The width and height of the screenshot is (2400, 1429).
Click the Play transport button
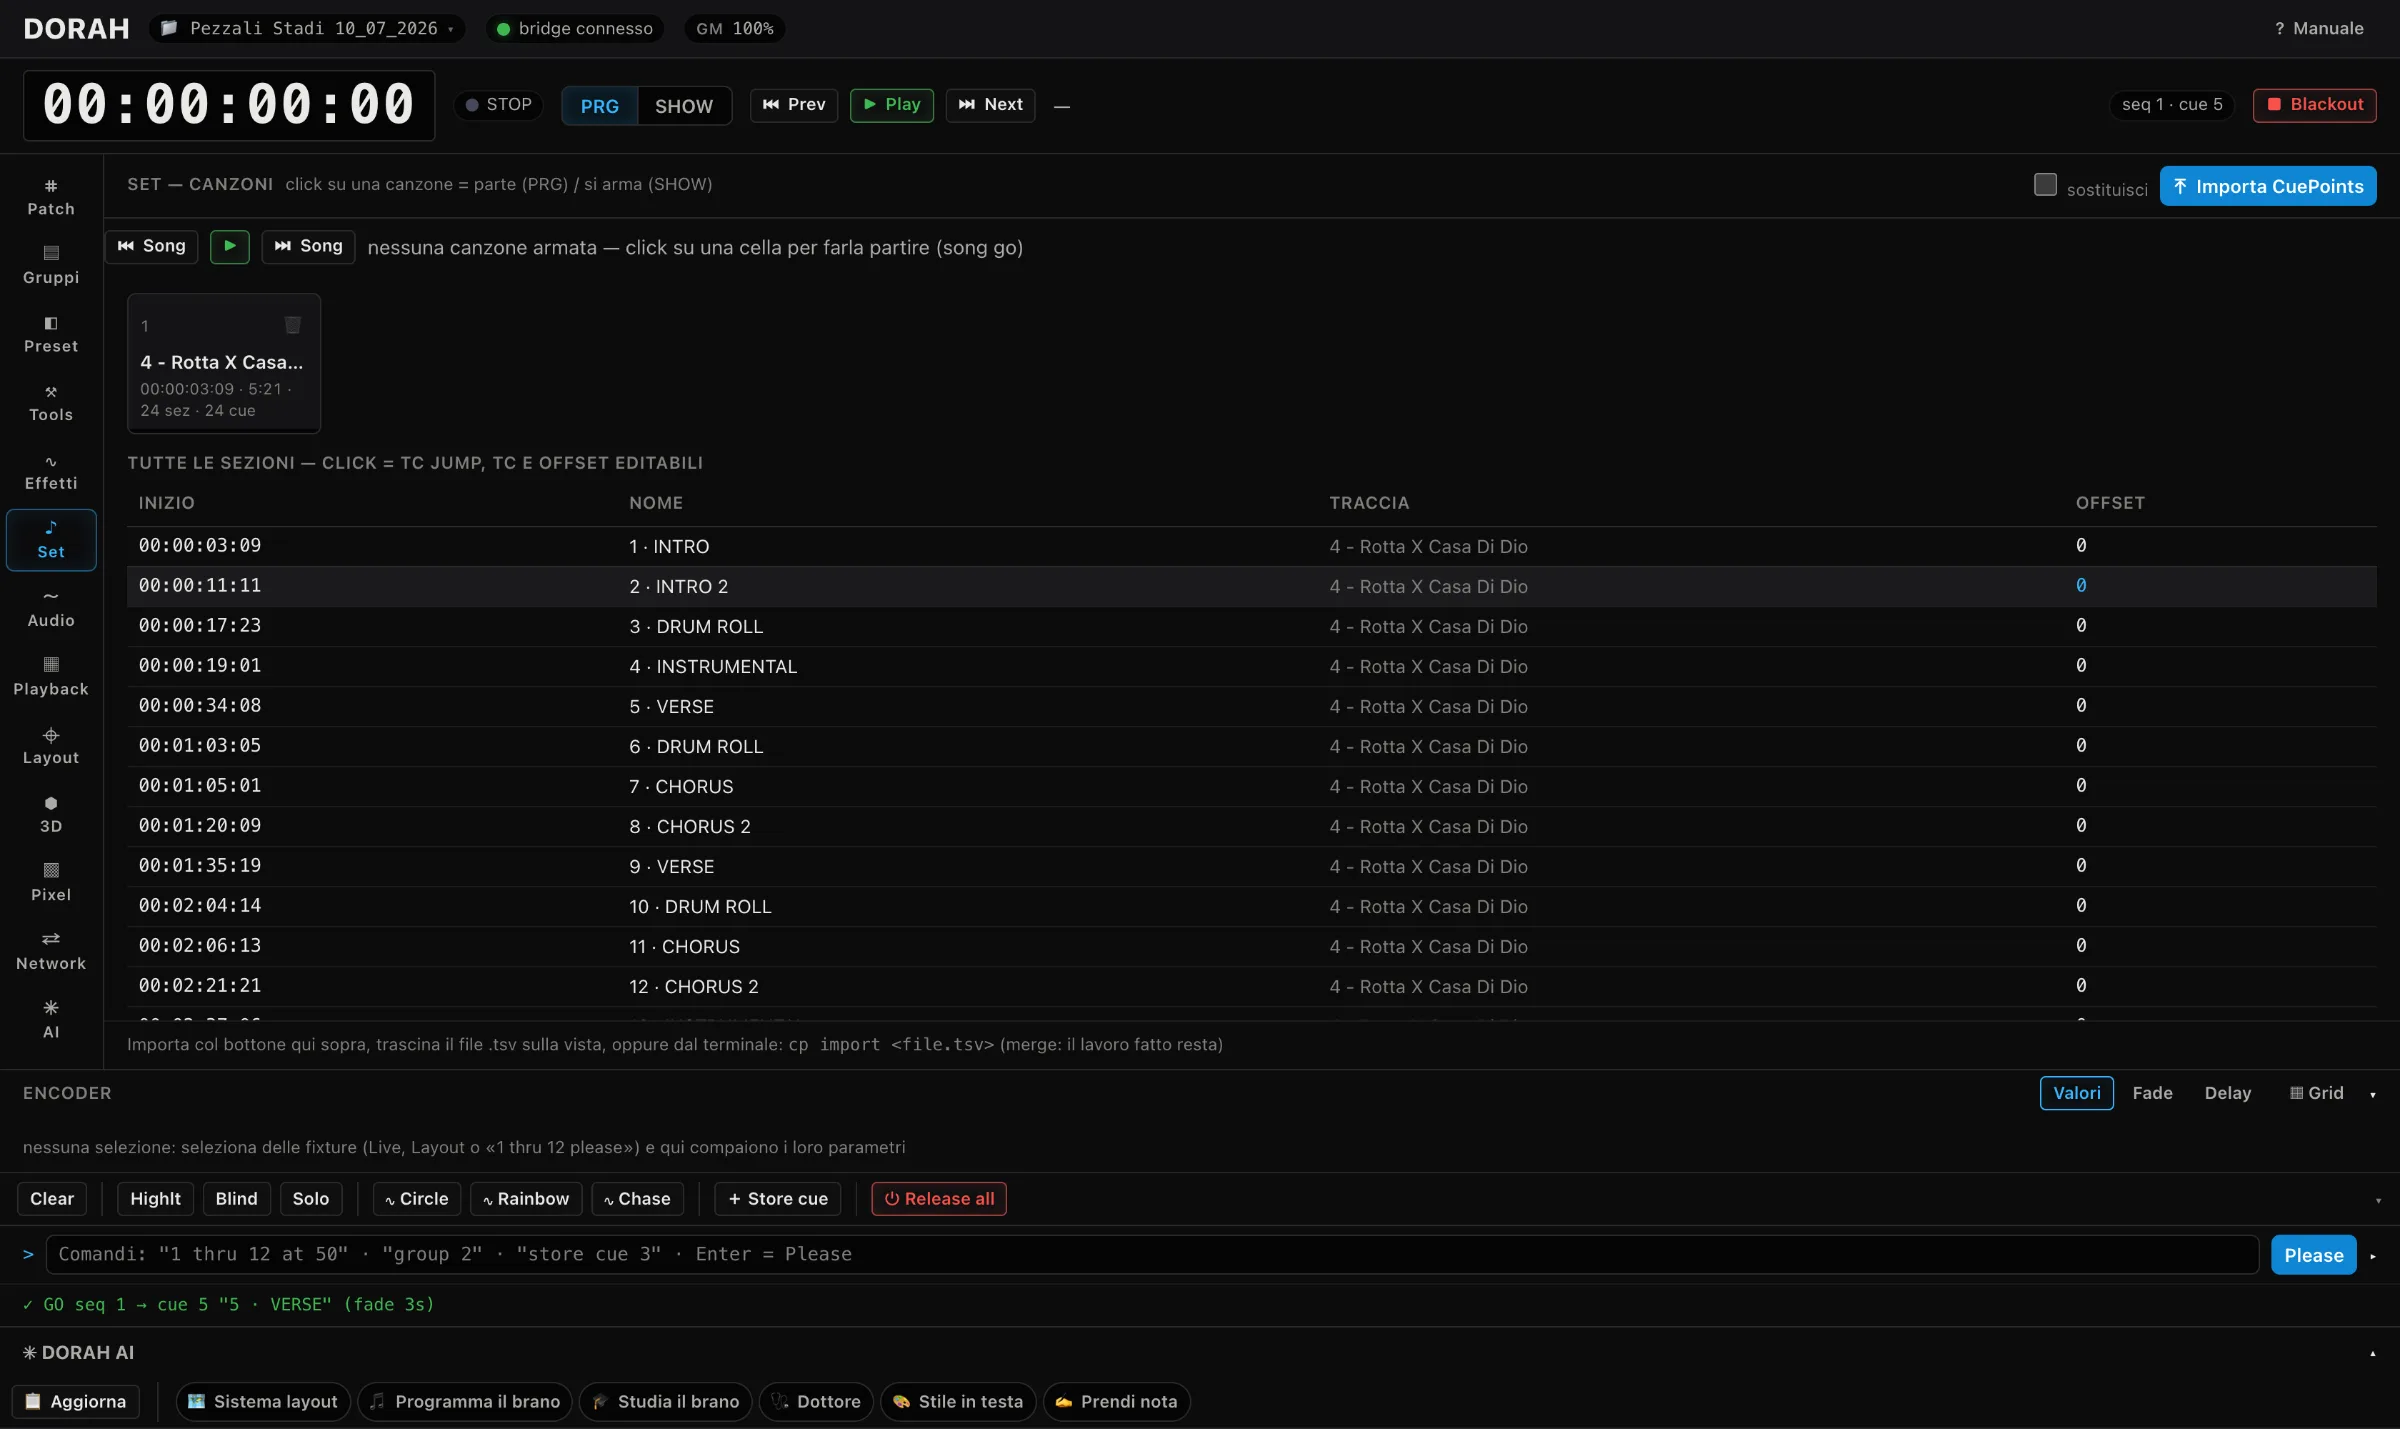[x=892, y=105]
